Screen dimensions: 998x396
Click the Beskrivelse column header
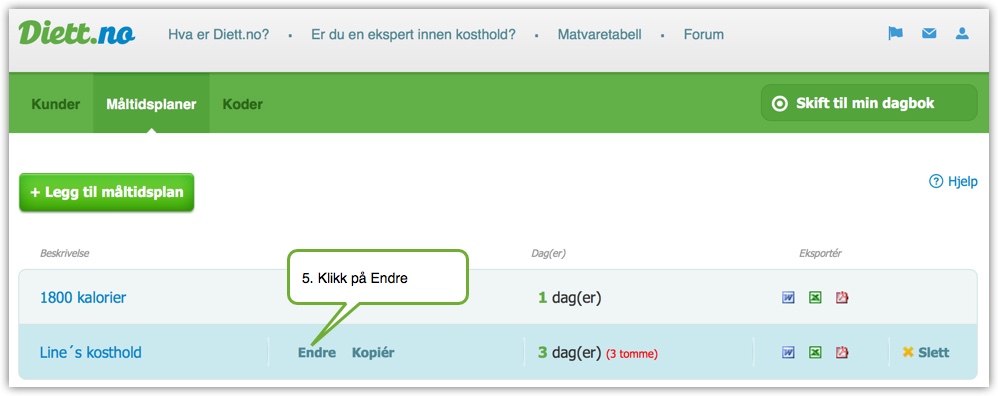(x=64, y=253)
